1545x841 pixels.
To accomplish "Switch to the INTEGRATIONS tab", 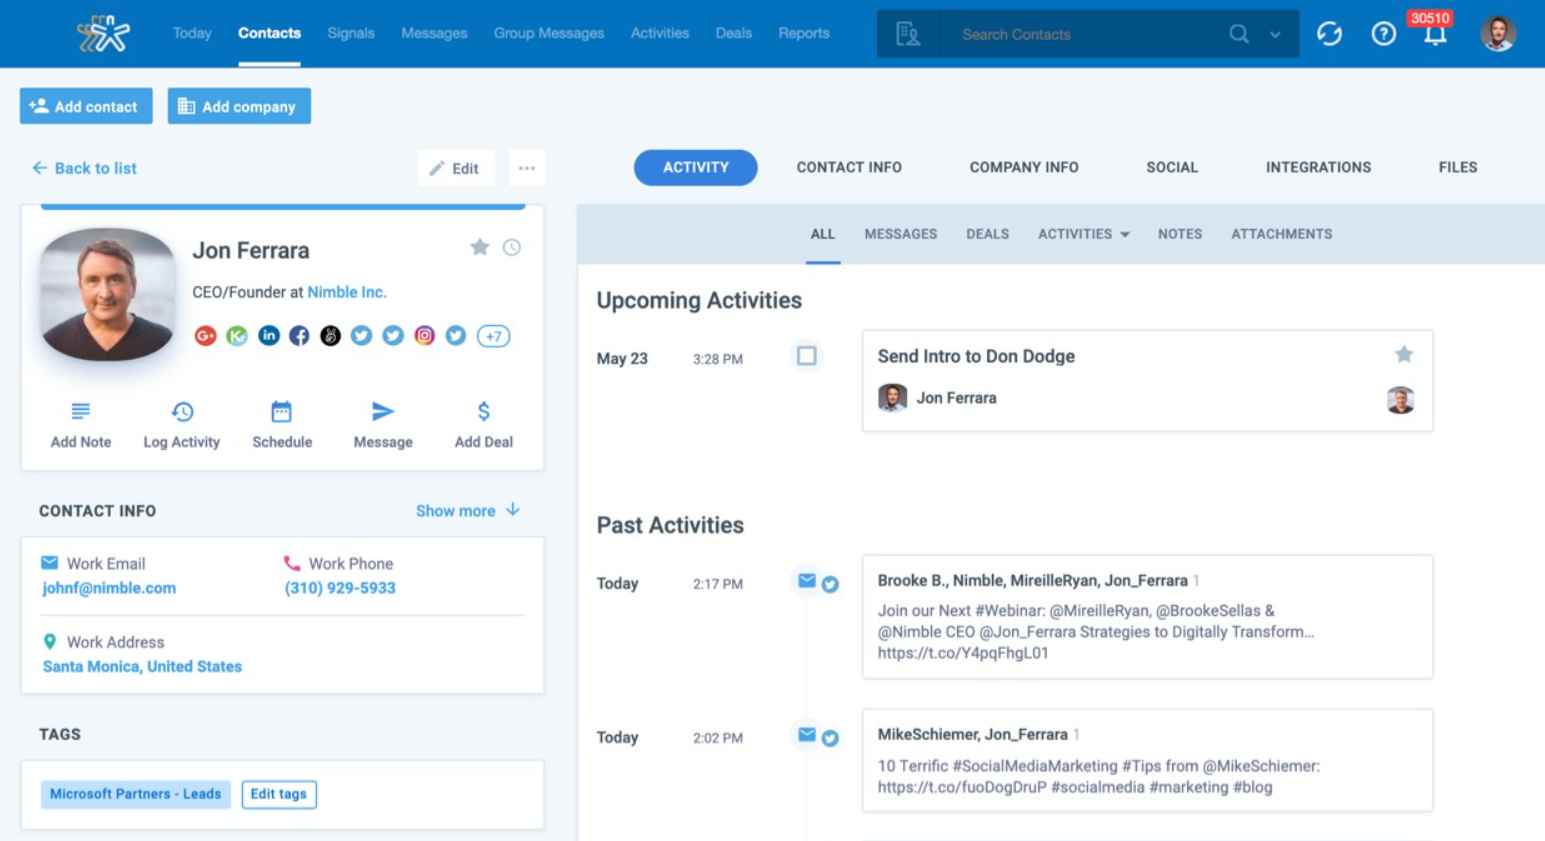I will tap(1318, 167).
